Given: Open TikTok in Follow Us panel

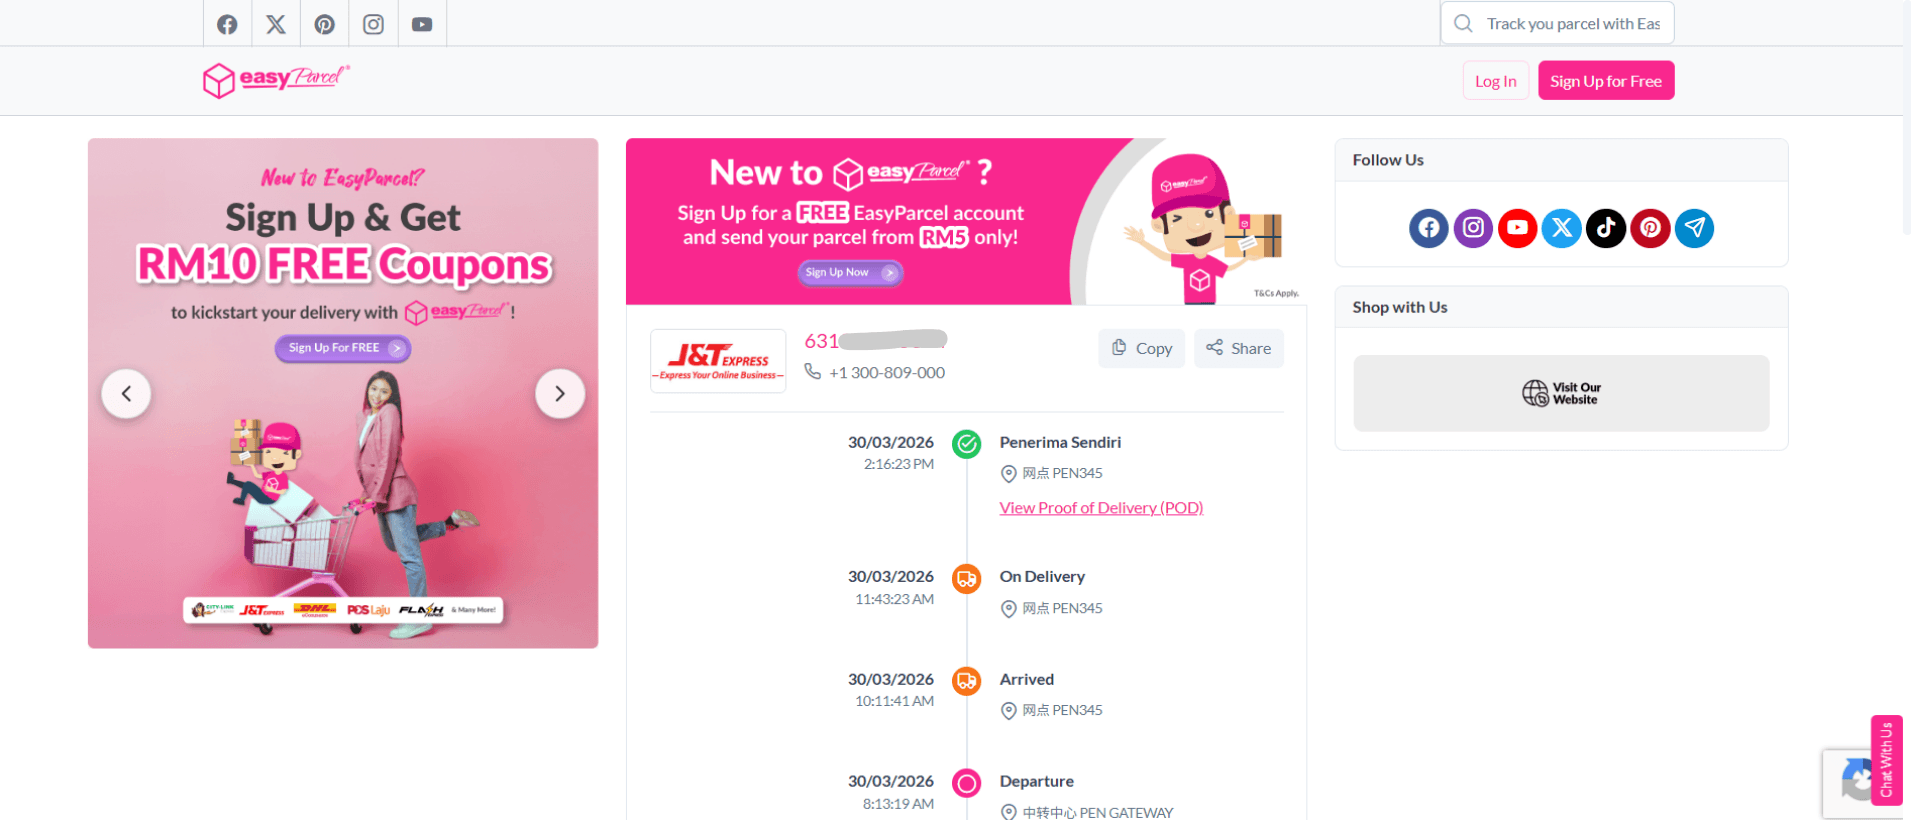Looking at the screenshot, I should pyautogui.click(x=1606, y=228).
